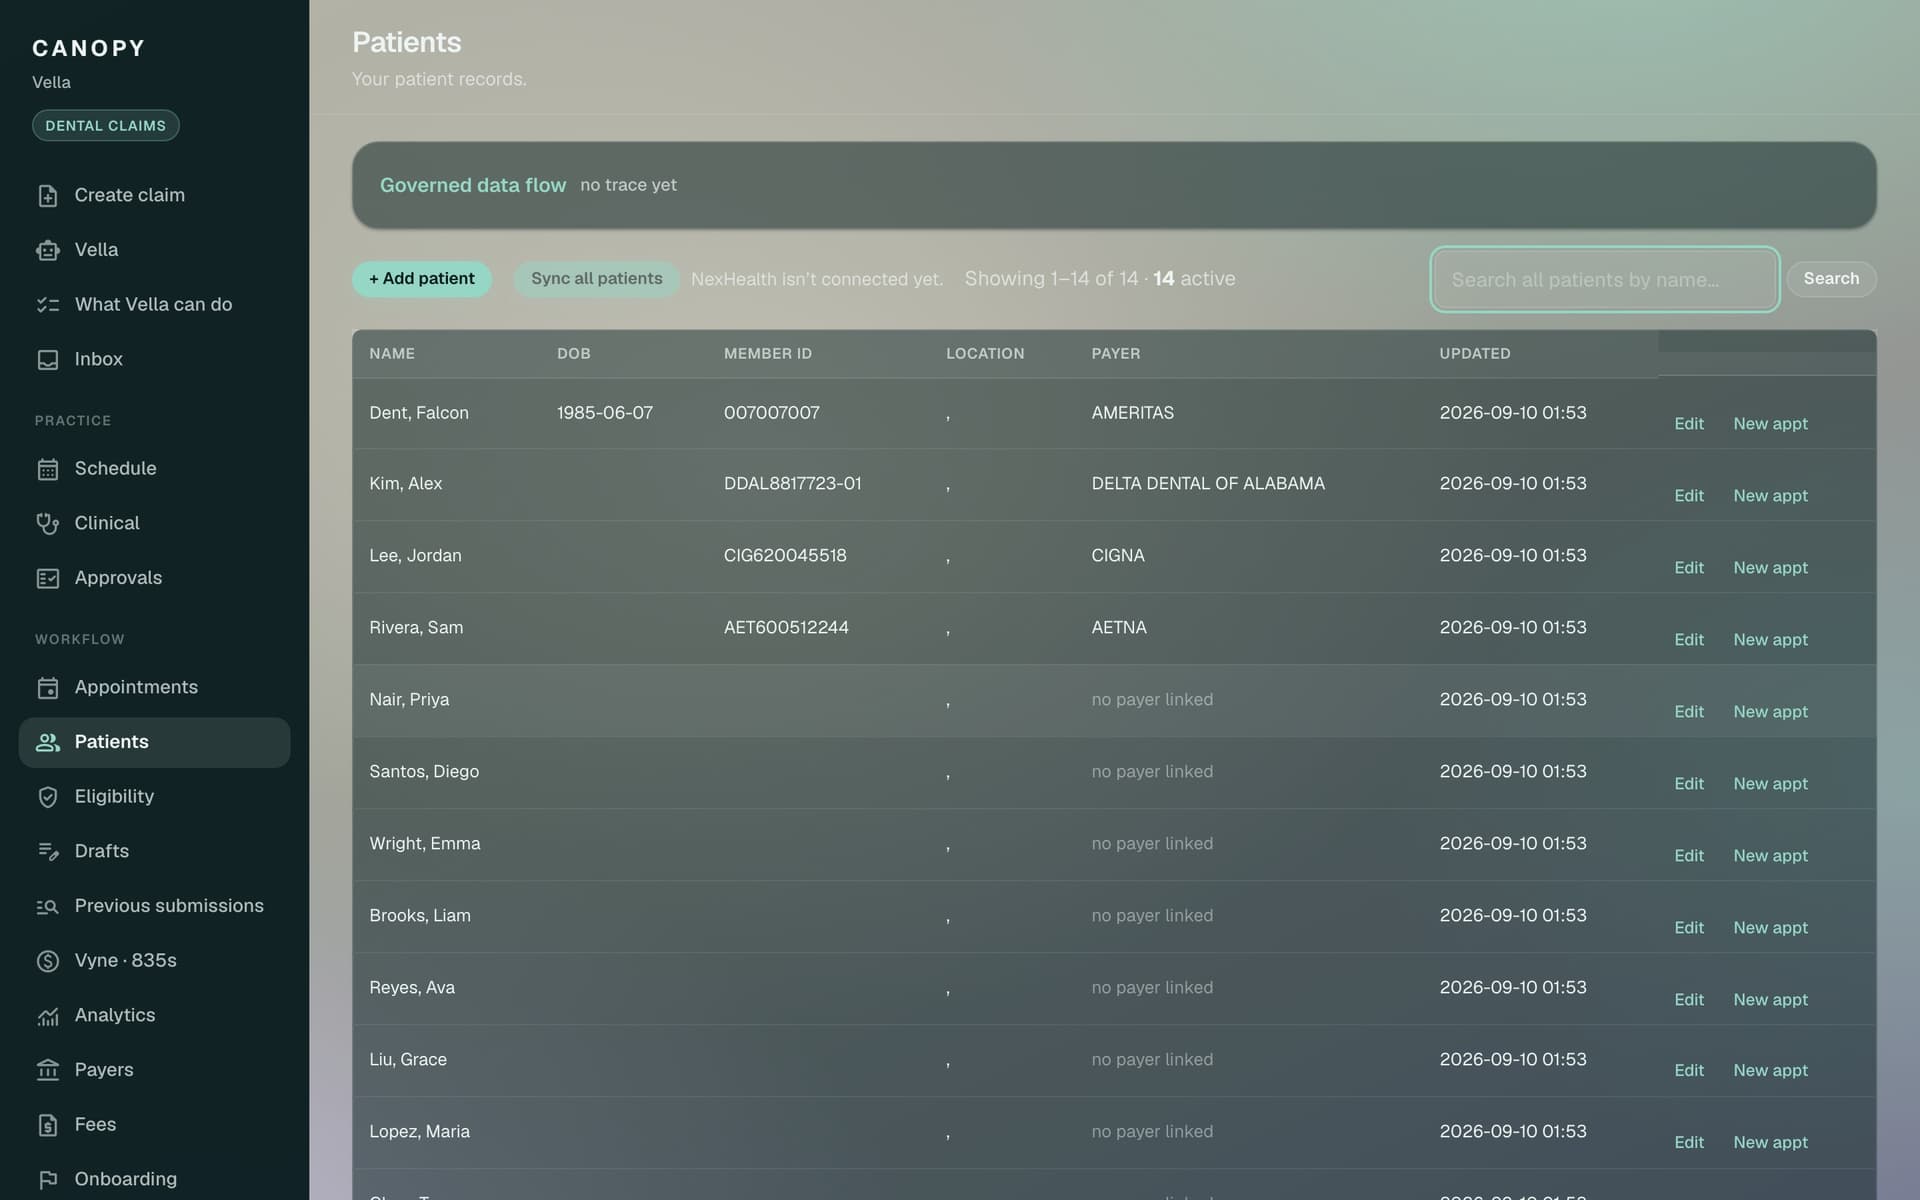1920x1200 pixels.
Task: Open the Payers bank icon
Action: [48, 1070]
